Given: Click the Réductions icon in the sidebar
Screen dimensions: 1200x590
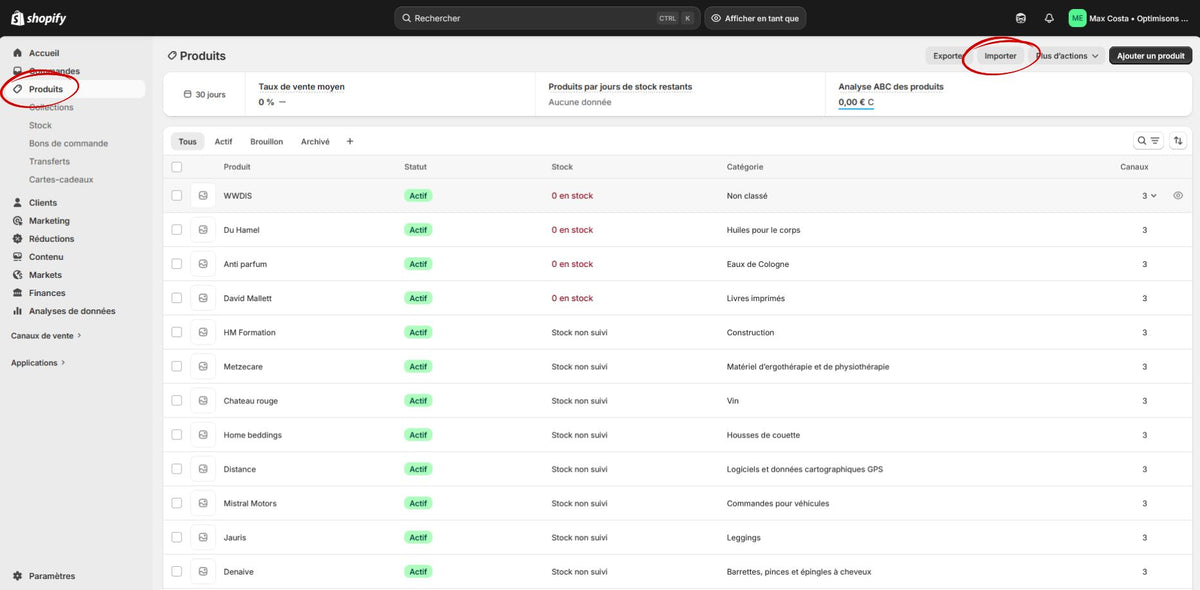Looking at the screenshot, I should point(18,239).
